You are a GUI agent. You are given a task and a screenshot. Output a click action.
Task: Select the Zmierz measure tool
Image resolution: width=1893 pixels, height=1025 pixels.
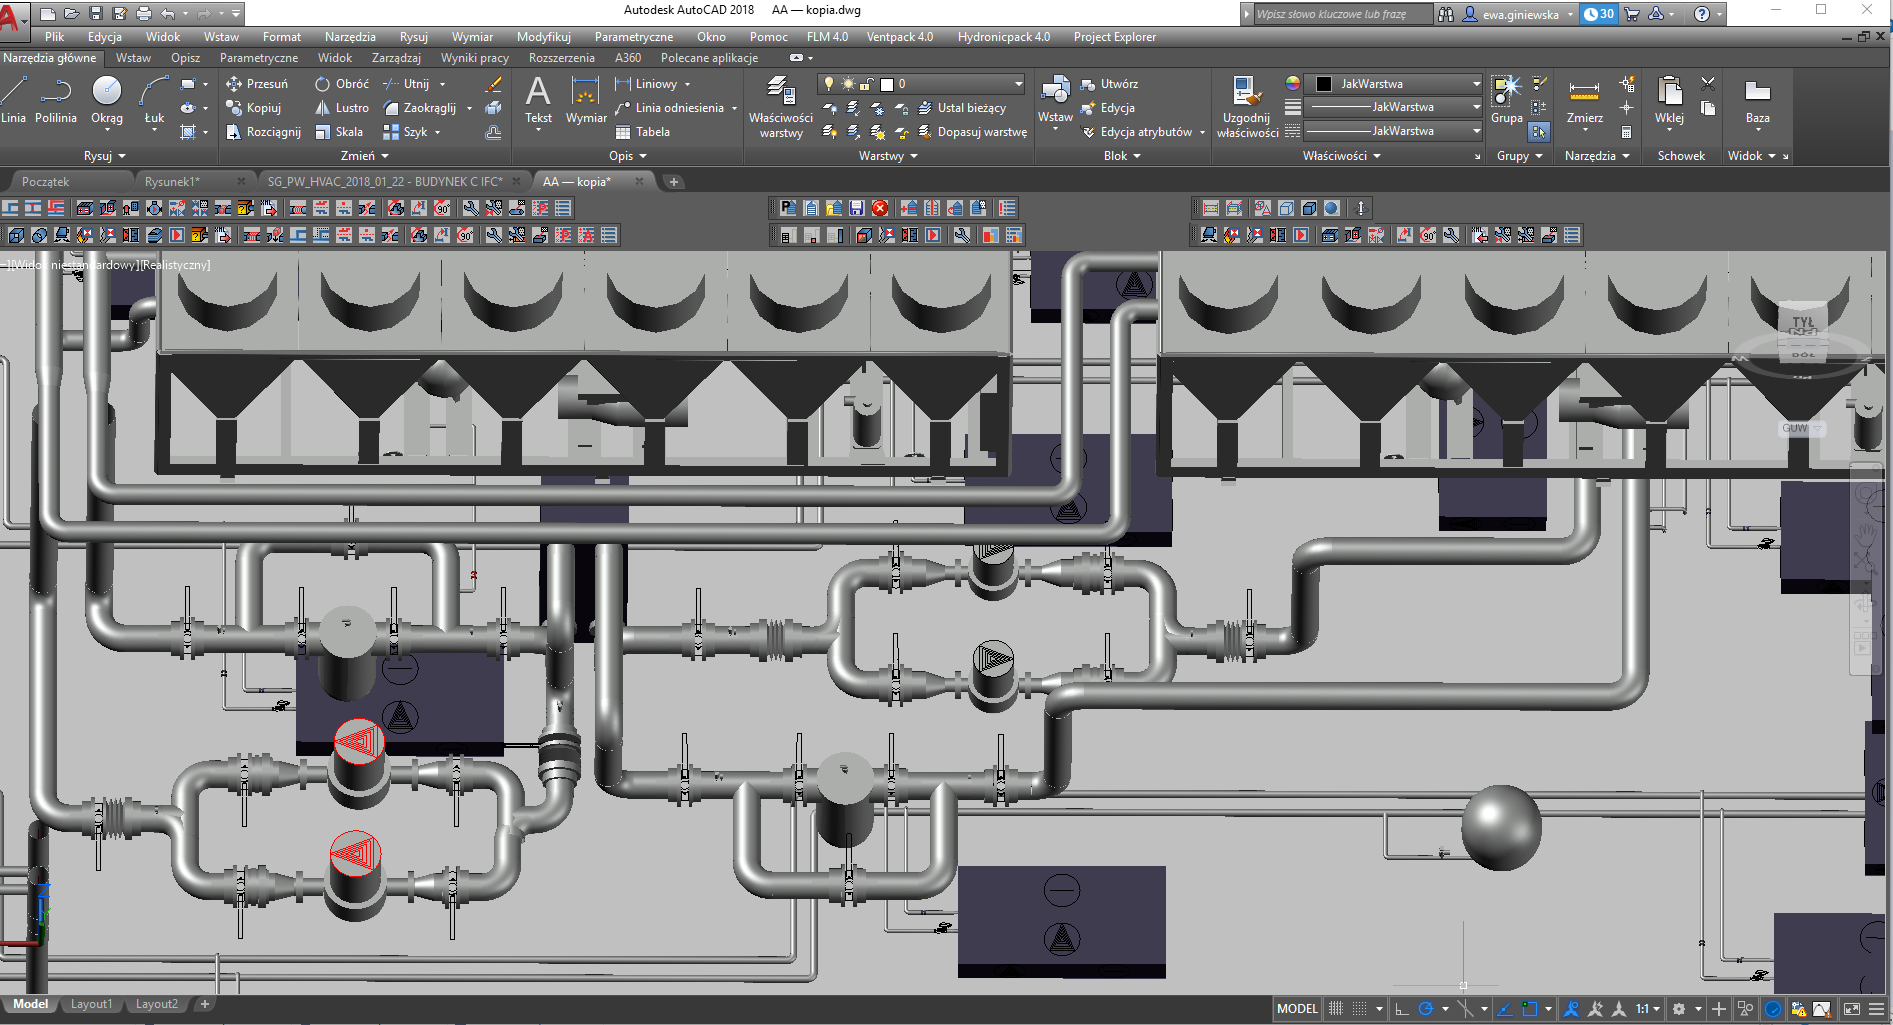1584,101
